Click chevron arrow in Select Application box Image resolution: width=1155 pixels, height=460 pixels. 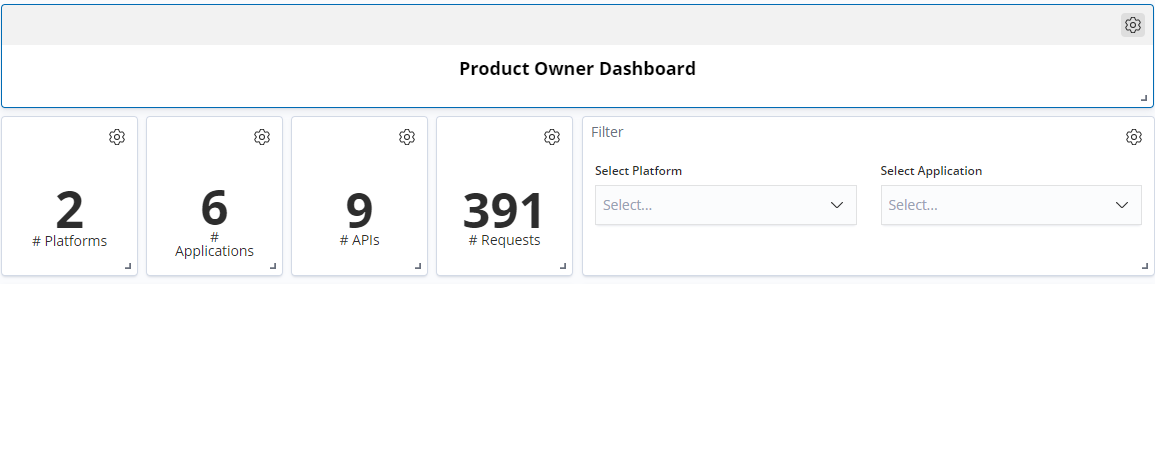click(x=1122, y=205)
